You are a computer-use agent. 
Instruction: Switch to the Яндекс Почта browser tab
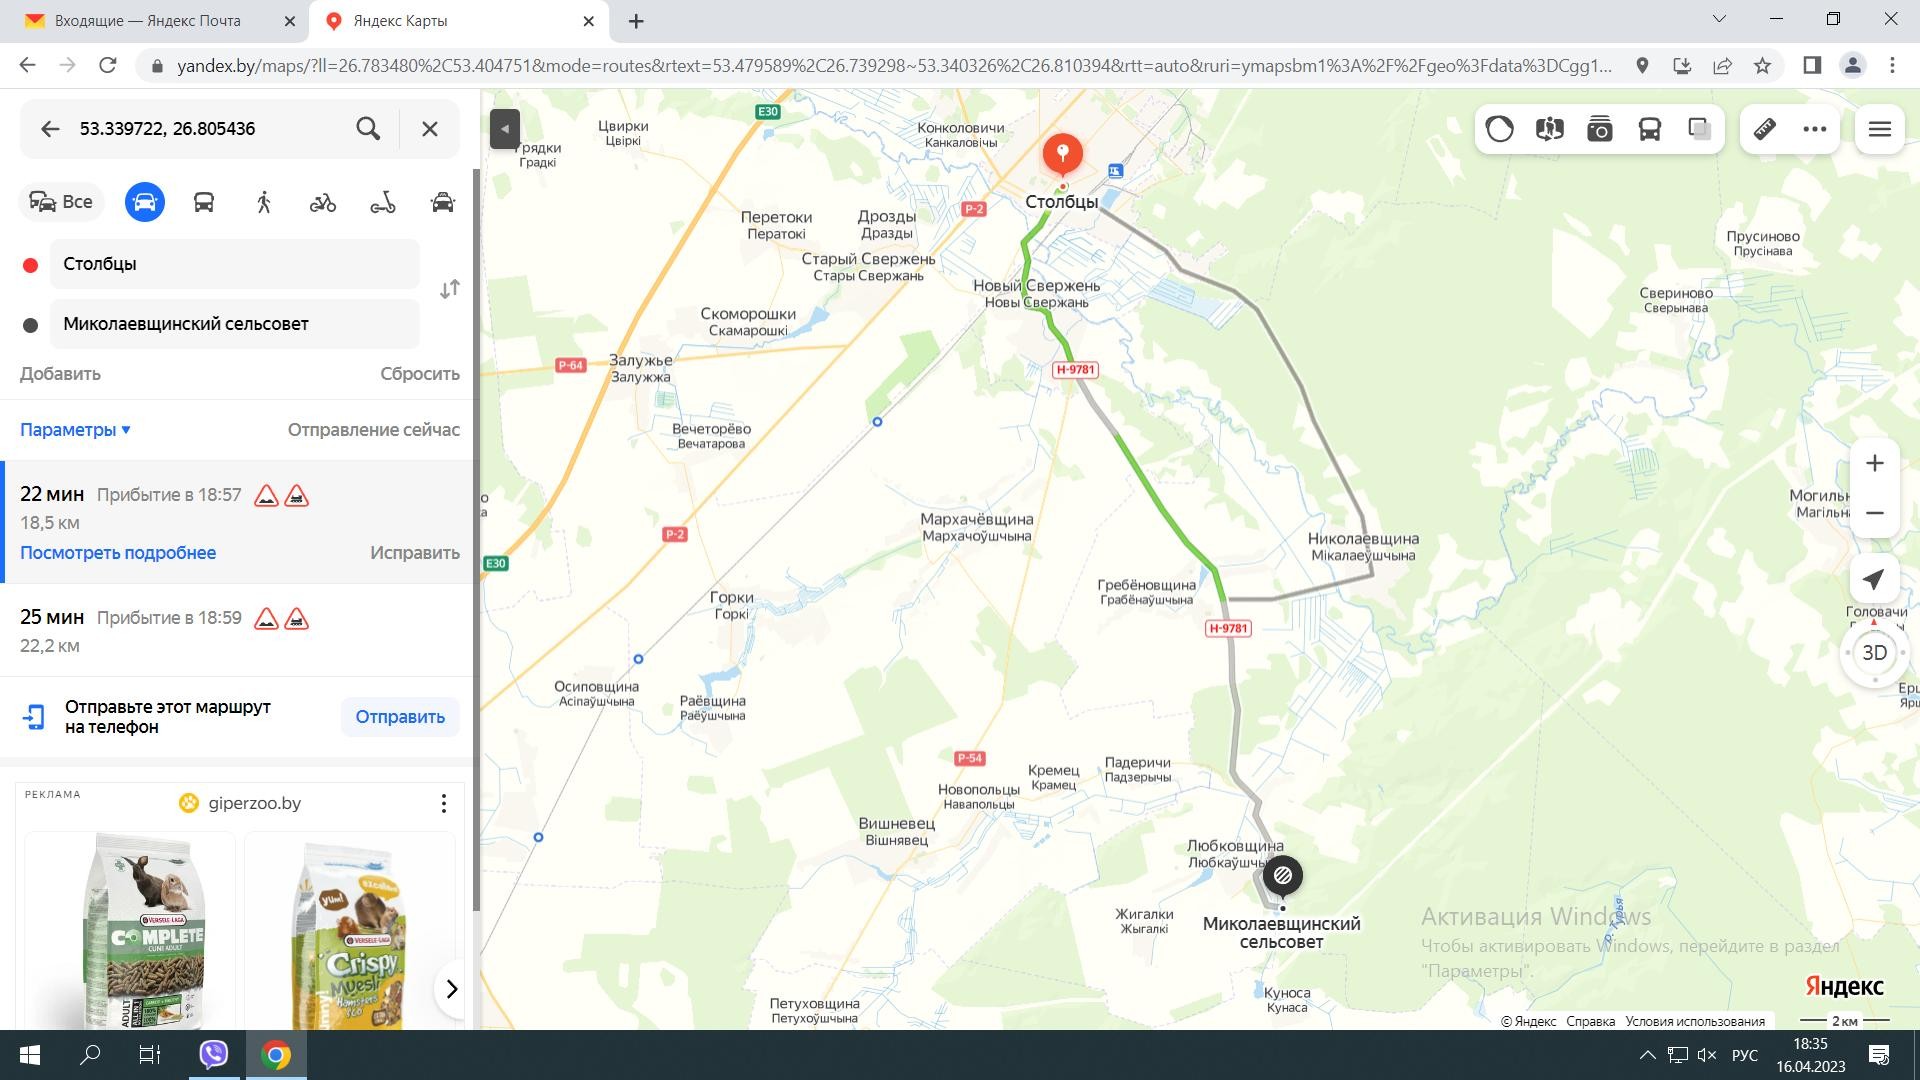tap(150, 20)
